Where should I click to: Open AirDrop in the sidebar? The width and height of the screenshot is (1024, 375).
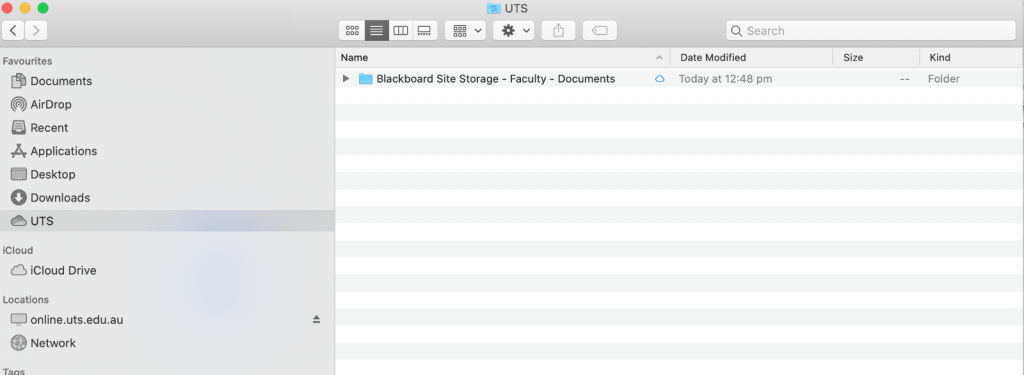tap(168, 105)
